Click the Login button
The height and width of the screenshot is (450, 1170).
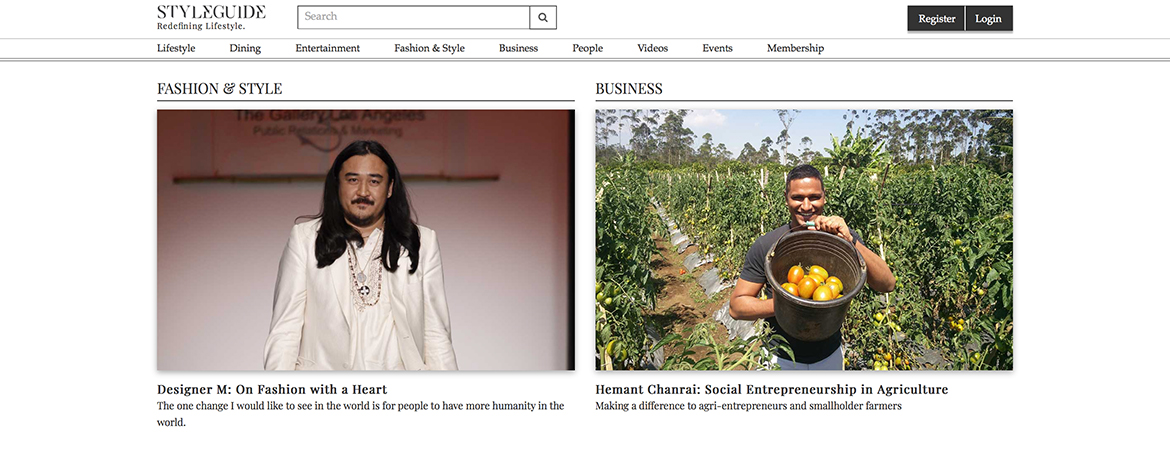989,19
